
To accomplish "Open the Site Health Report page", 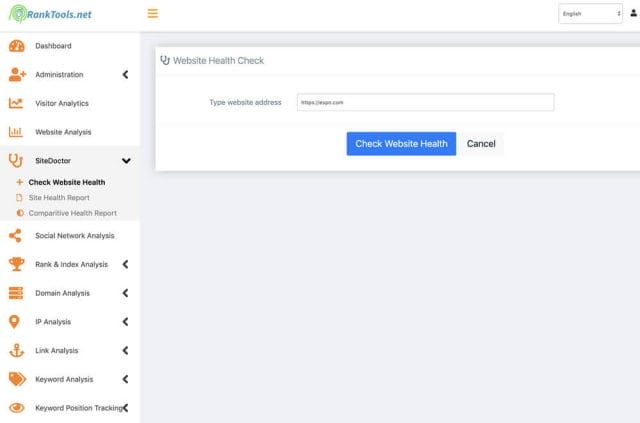I will click(x=59, y=198).
